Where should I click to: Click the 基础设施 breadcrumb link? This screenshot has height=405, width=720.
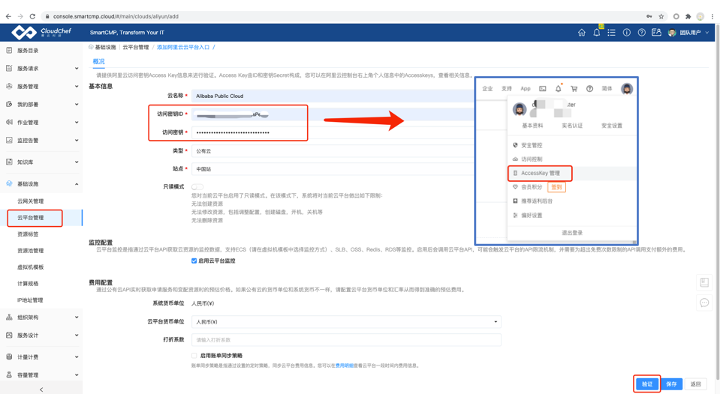click(x=105, y=47)
